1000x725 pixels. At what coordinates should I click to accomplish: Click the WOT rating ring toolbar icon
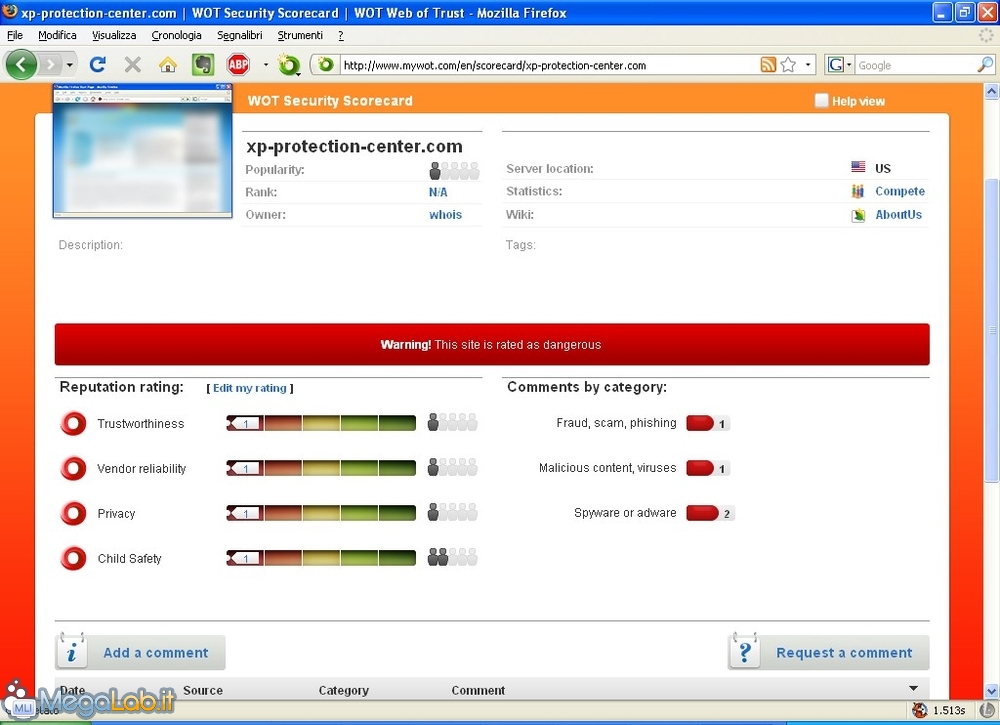pyautogui.click(x=288, y=65)
